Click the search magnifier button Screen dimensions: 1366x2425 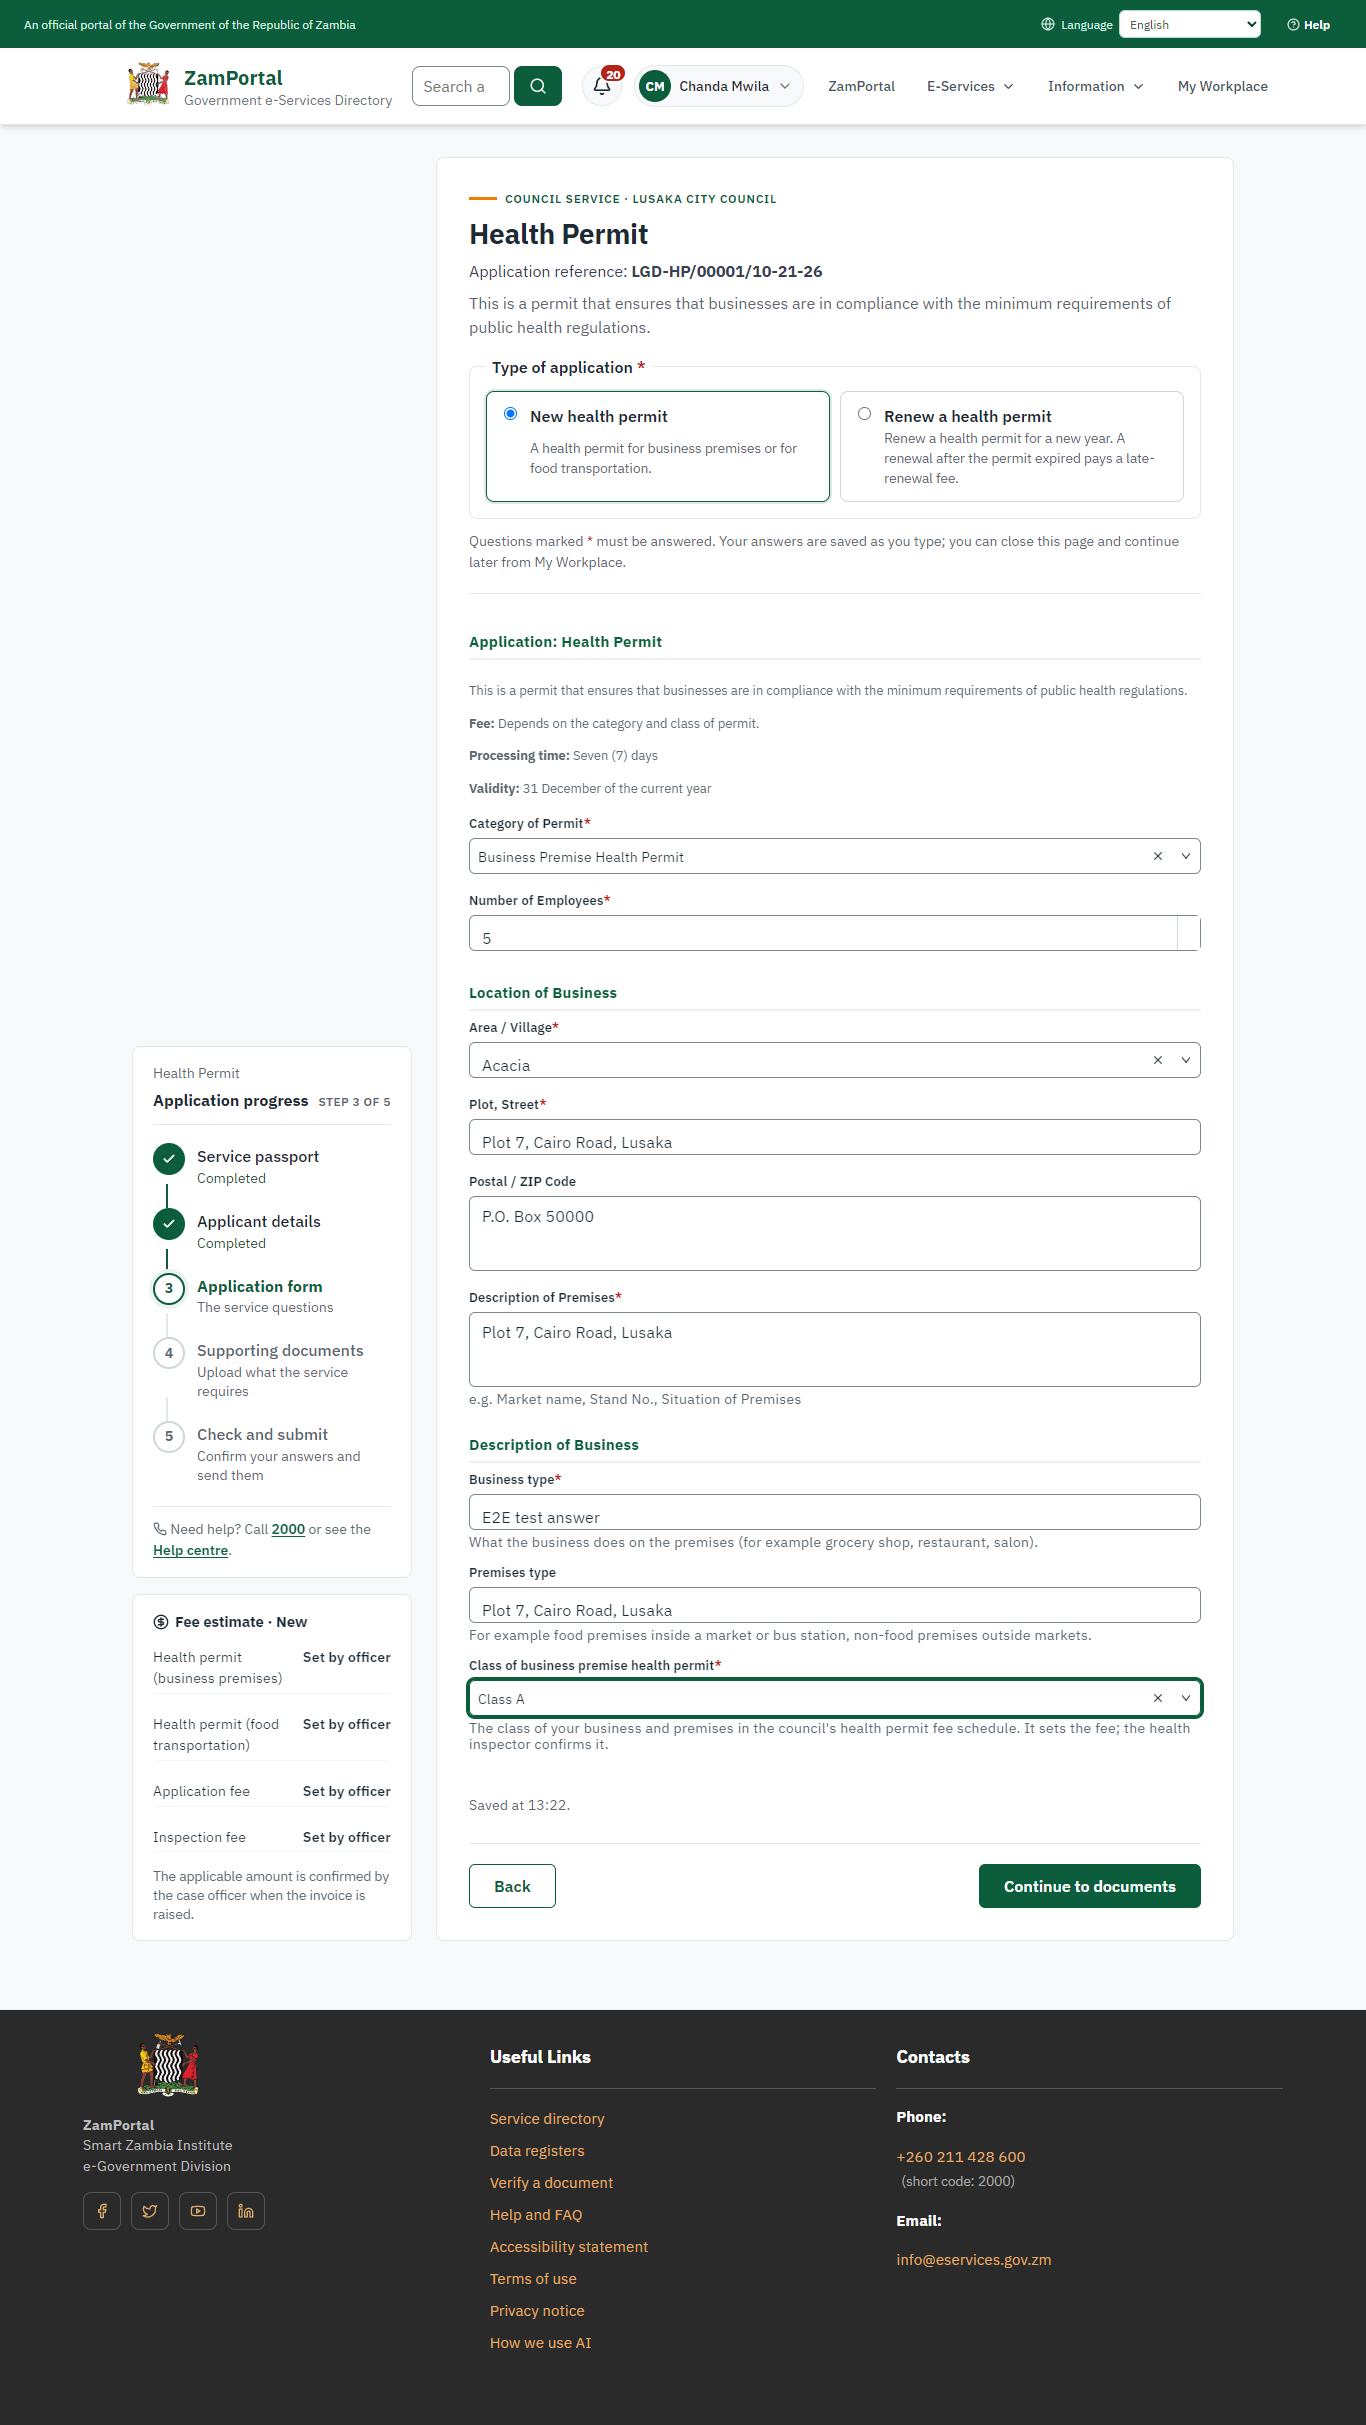[538, 86]
